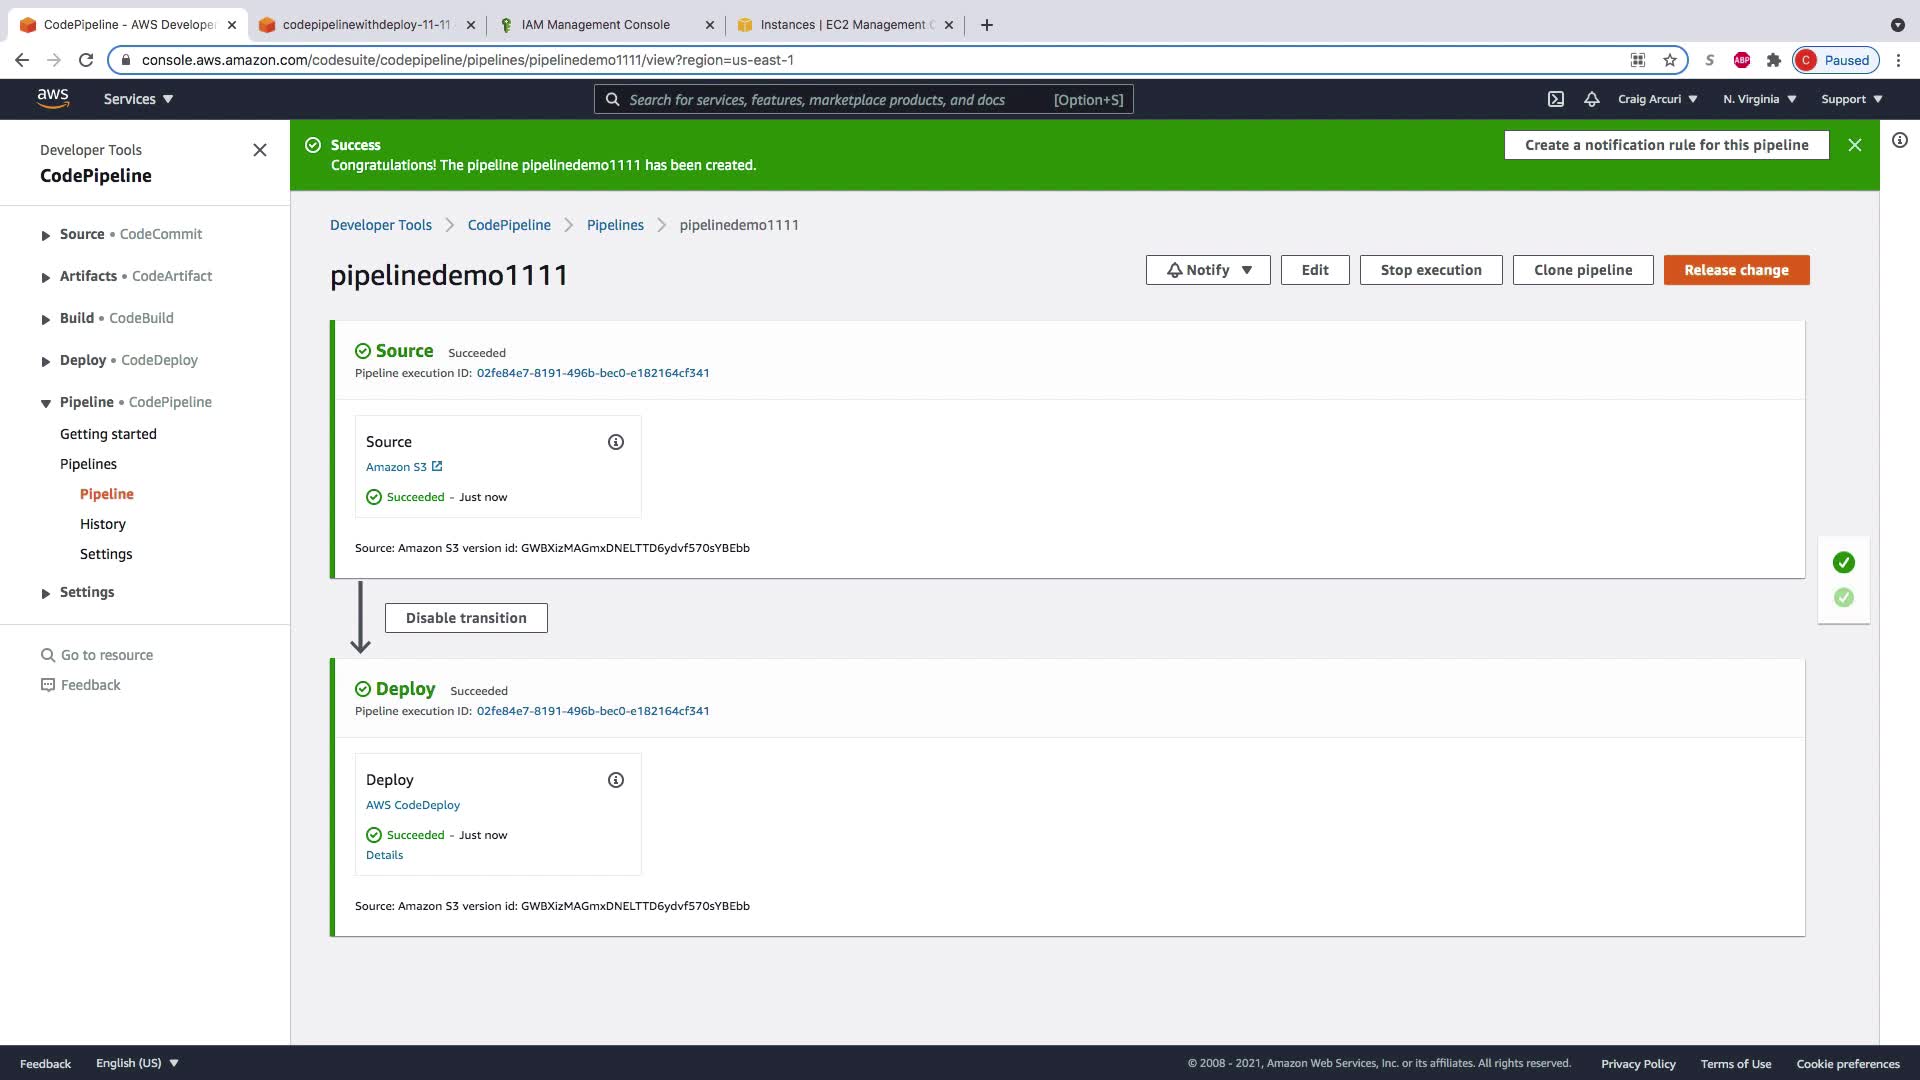Viewport: 1920px width, 1080px height.
Task: Click info icon in Deploy action card
Action: (x=616, y=780)
